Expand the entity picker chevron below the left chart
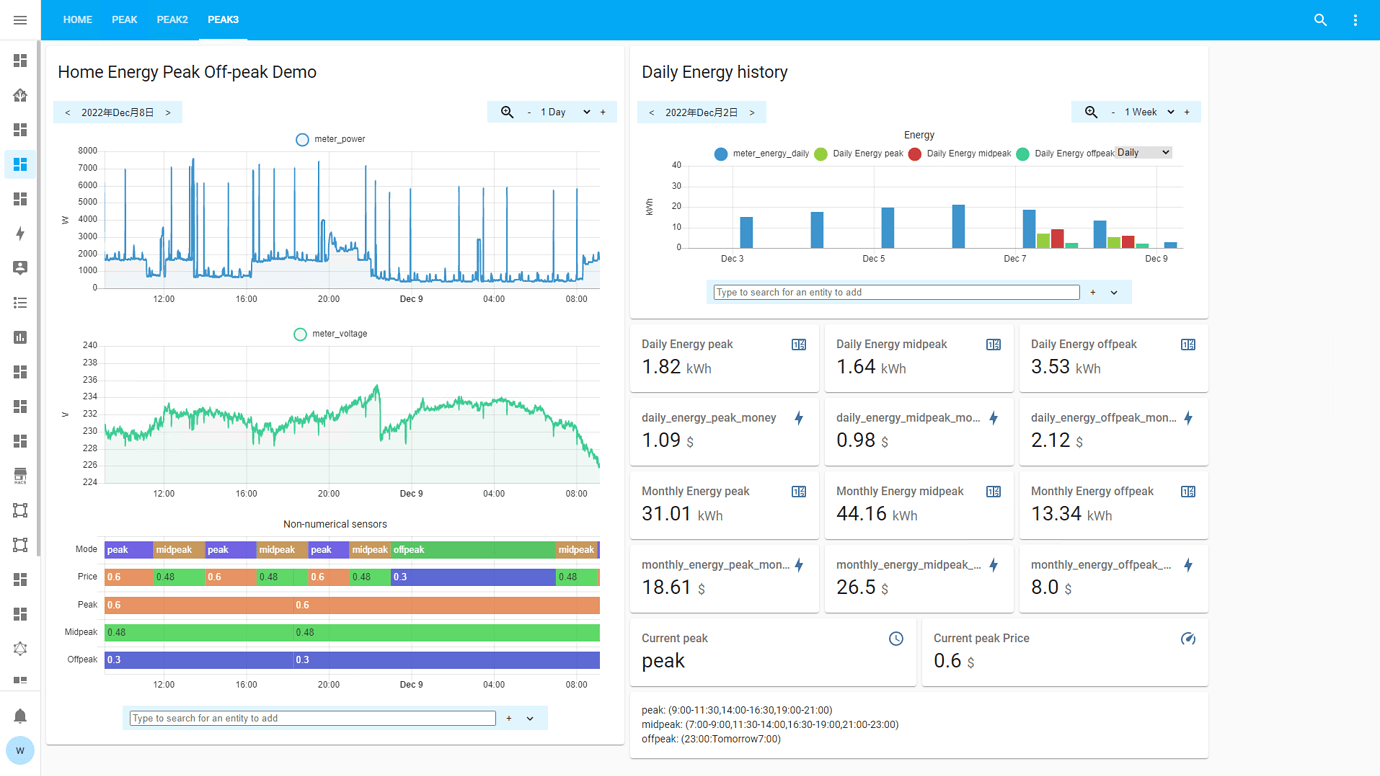Viewport: 1380px width, 776px height. (x=530, y=718)
